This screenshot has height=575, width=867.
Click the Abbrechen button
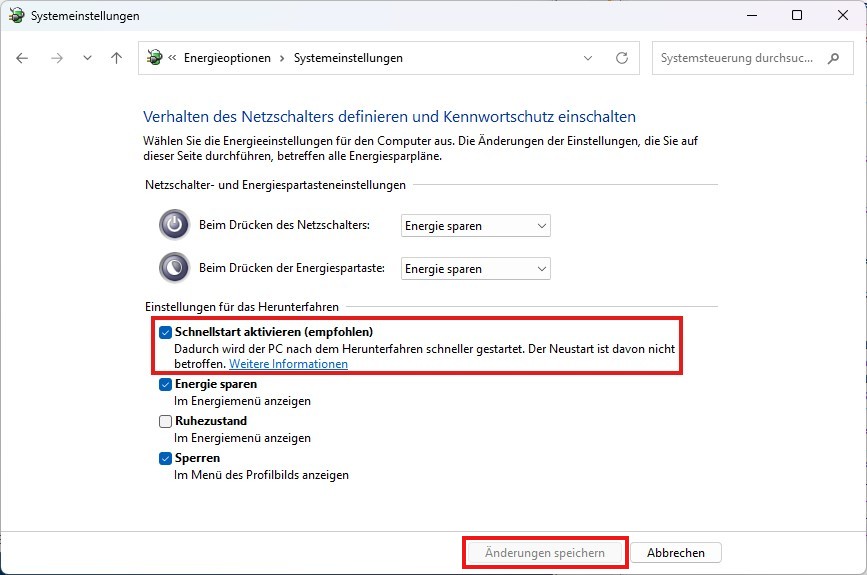(676, 552)
